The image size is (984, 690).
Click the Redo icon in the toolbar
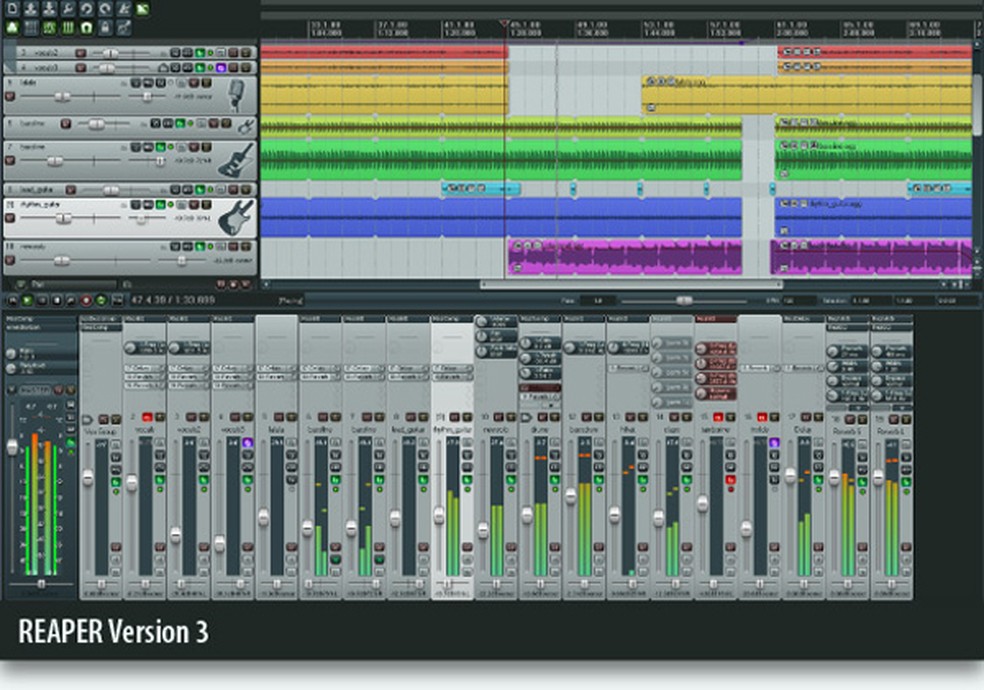click(104, 8)
